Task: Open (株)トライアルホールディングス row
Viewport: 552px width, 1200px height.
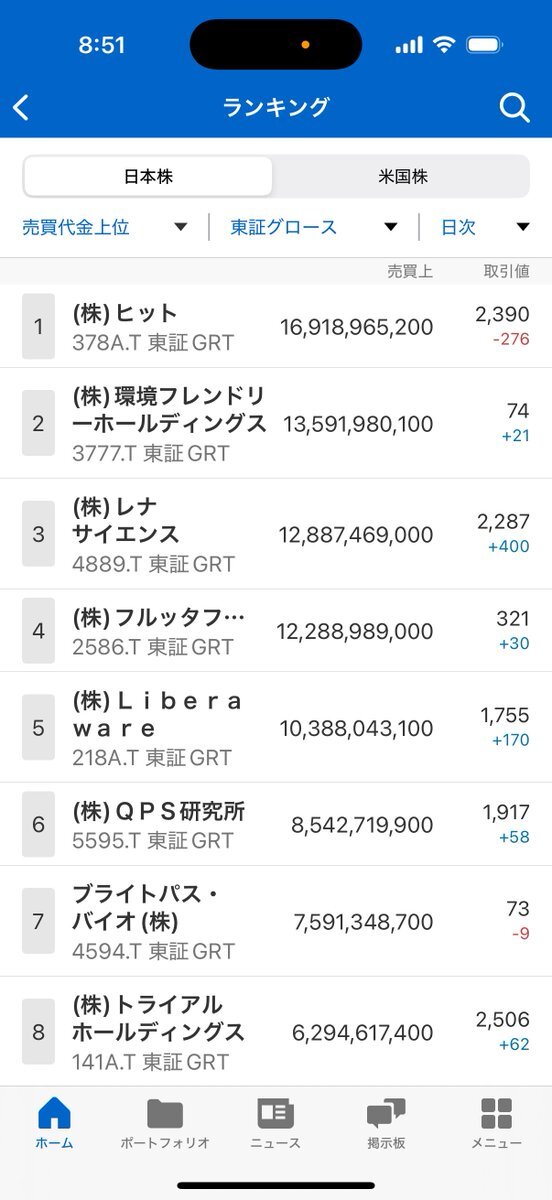Action: click(276, 1031)
